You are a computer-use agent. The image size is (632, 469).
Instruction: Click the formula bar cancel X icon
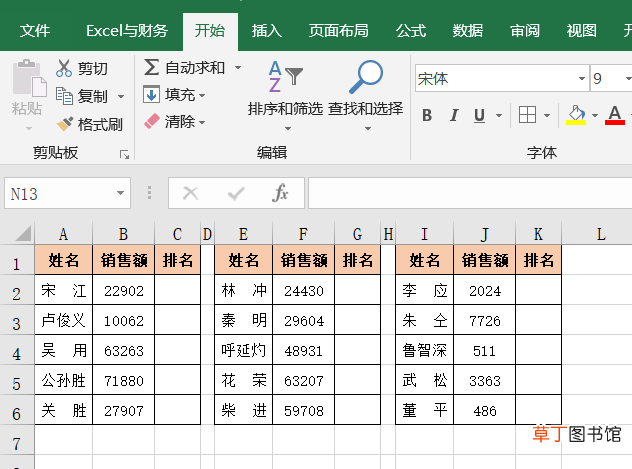pyautogui.click(x=190, y=193)
